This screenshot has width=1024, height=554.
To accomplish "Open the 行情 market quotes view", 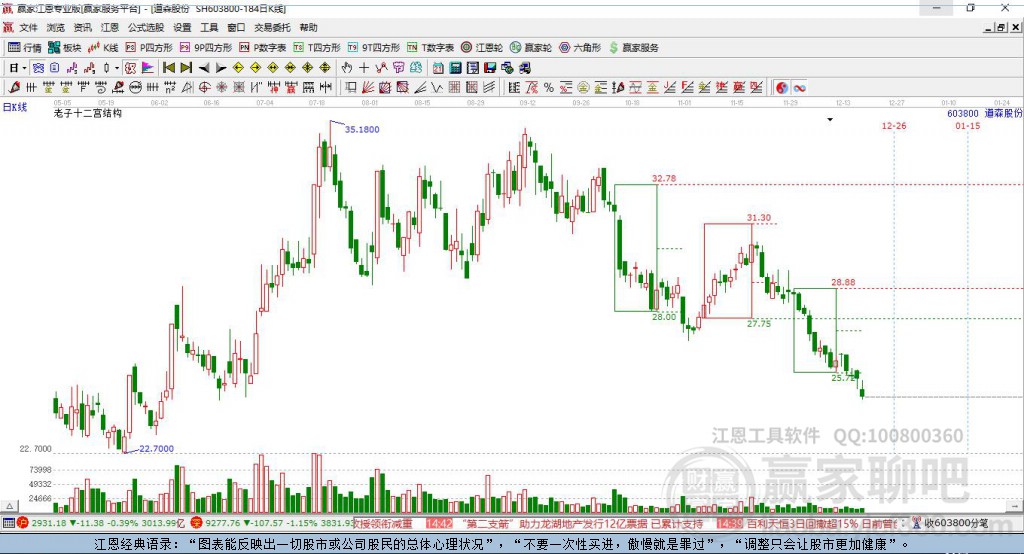I will 24,48.
